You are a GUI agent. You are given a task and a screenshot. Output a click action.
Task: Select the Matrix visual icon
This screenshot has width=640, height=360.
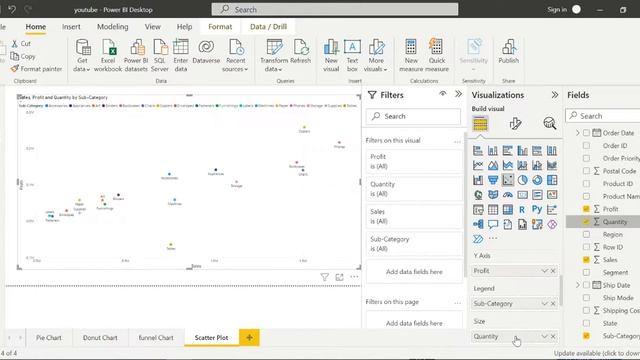coord(507,209)
